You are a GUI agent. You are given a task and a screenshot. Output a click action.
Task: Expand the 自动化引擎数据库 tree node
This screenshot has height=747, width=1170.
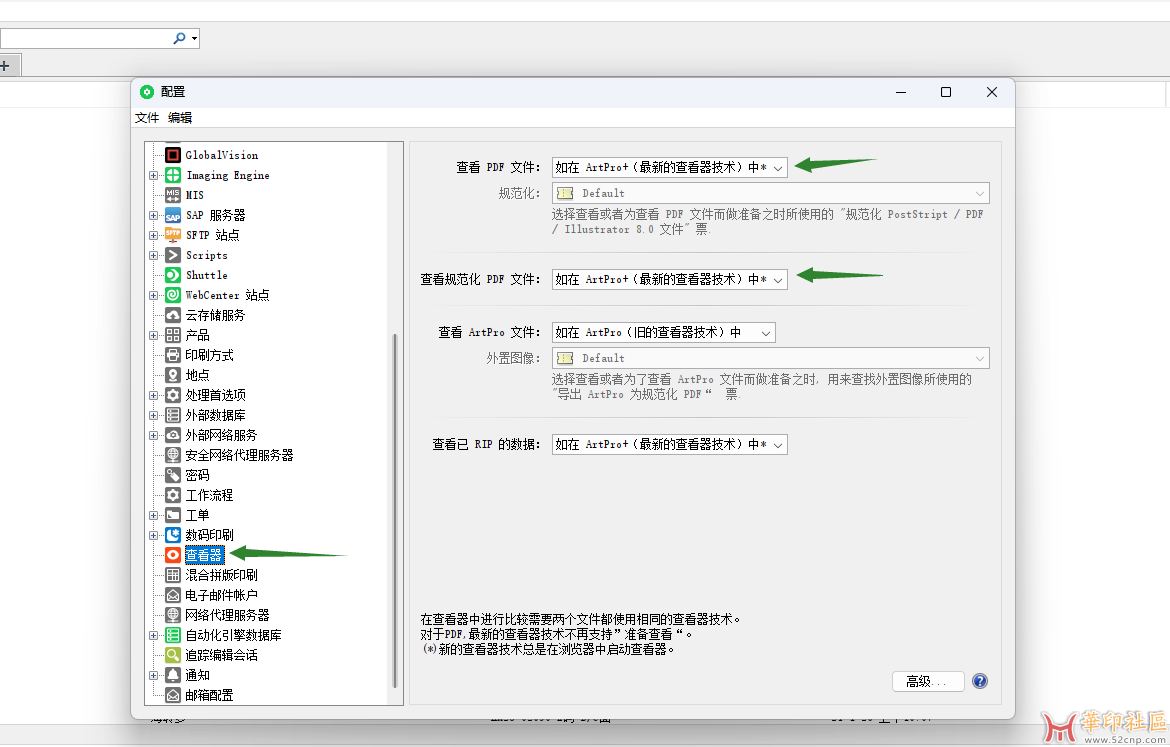point(153,635)
